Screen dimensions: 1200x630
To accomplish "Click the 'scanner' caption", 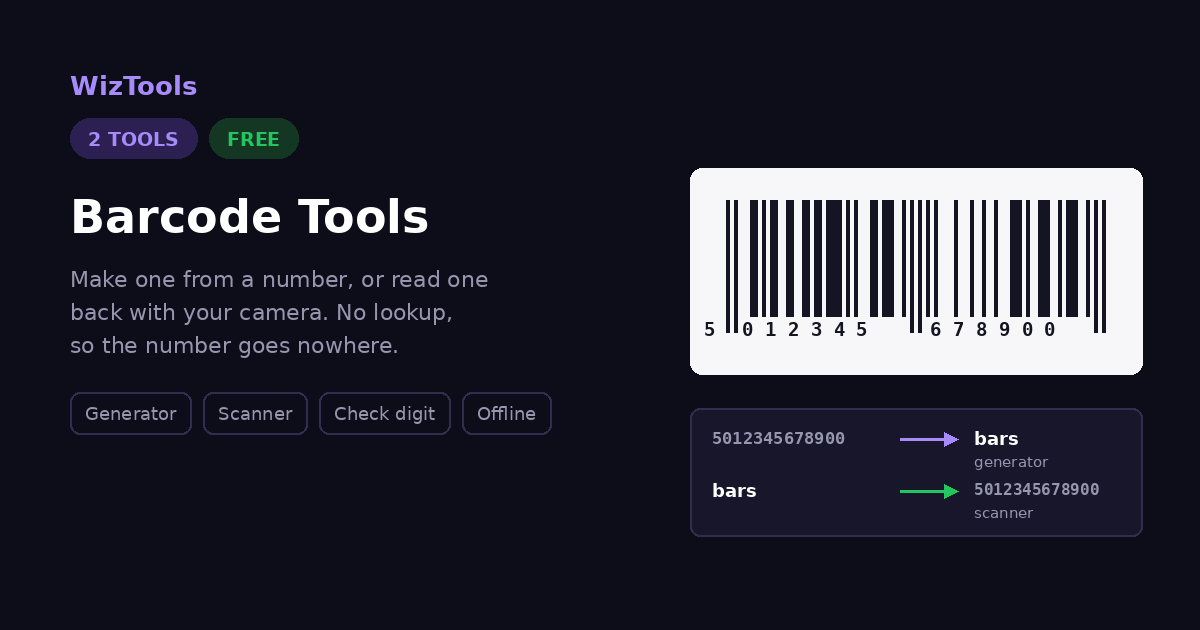I will click(x=1003, y=513).
